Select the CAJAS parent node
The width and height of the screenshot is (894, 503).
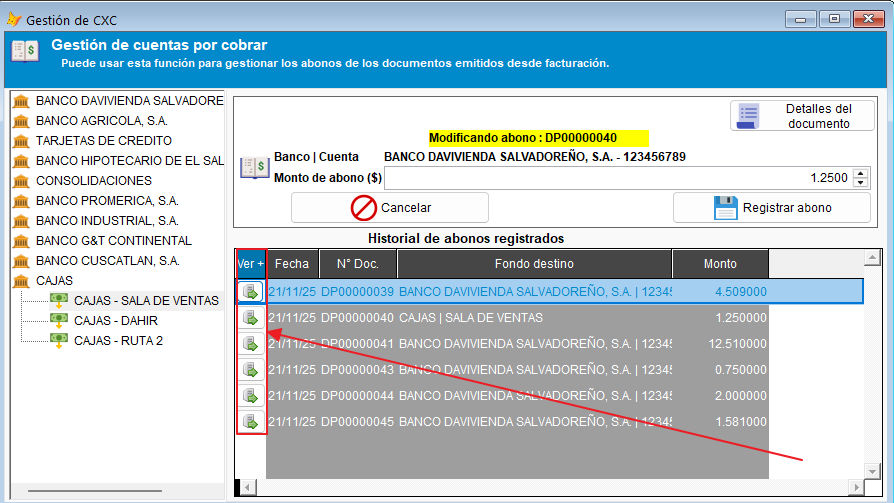pyautogui.click(x=54, y=281)
